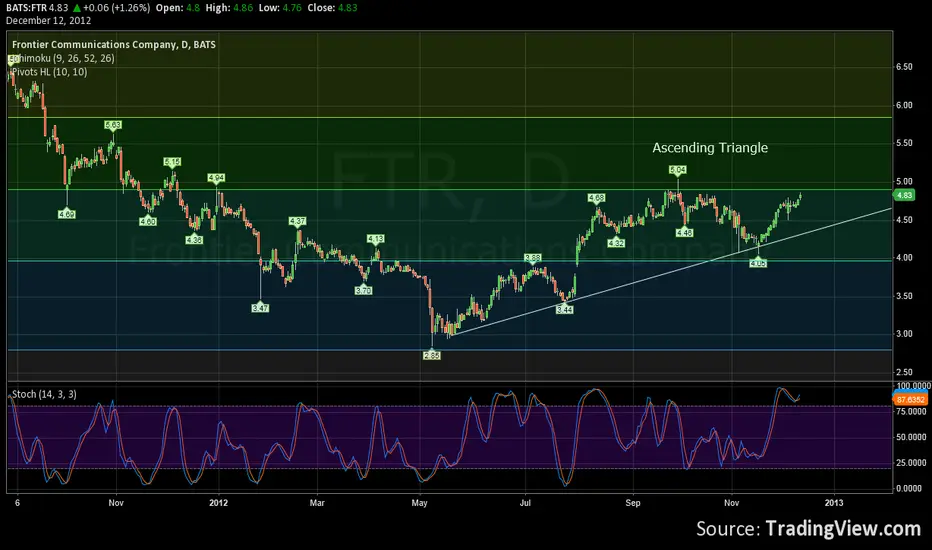932x550 pixels.
Task: Click the 4.48 pivot low label
Action: [684, 232]
